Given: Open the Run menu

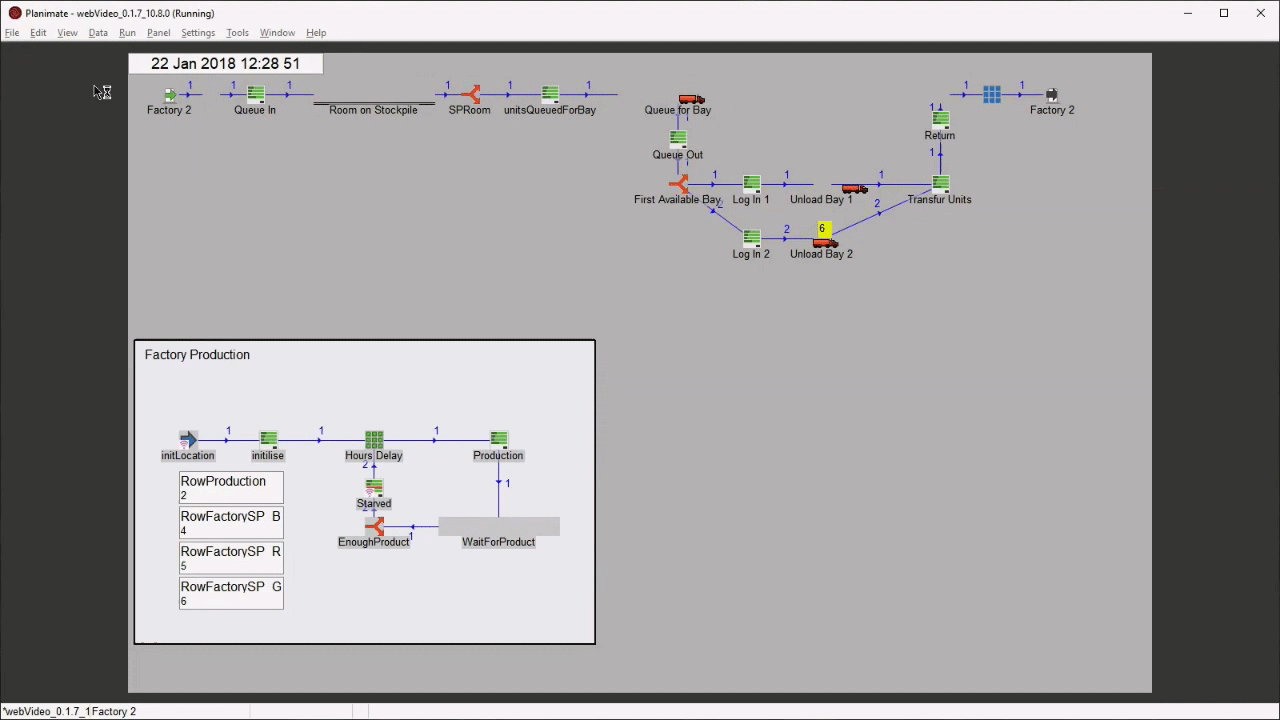Looking at the screenshot, I should pos(127,33).
